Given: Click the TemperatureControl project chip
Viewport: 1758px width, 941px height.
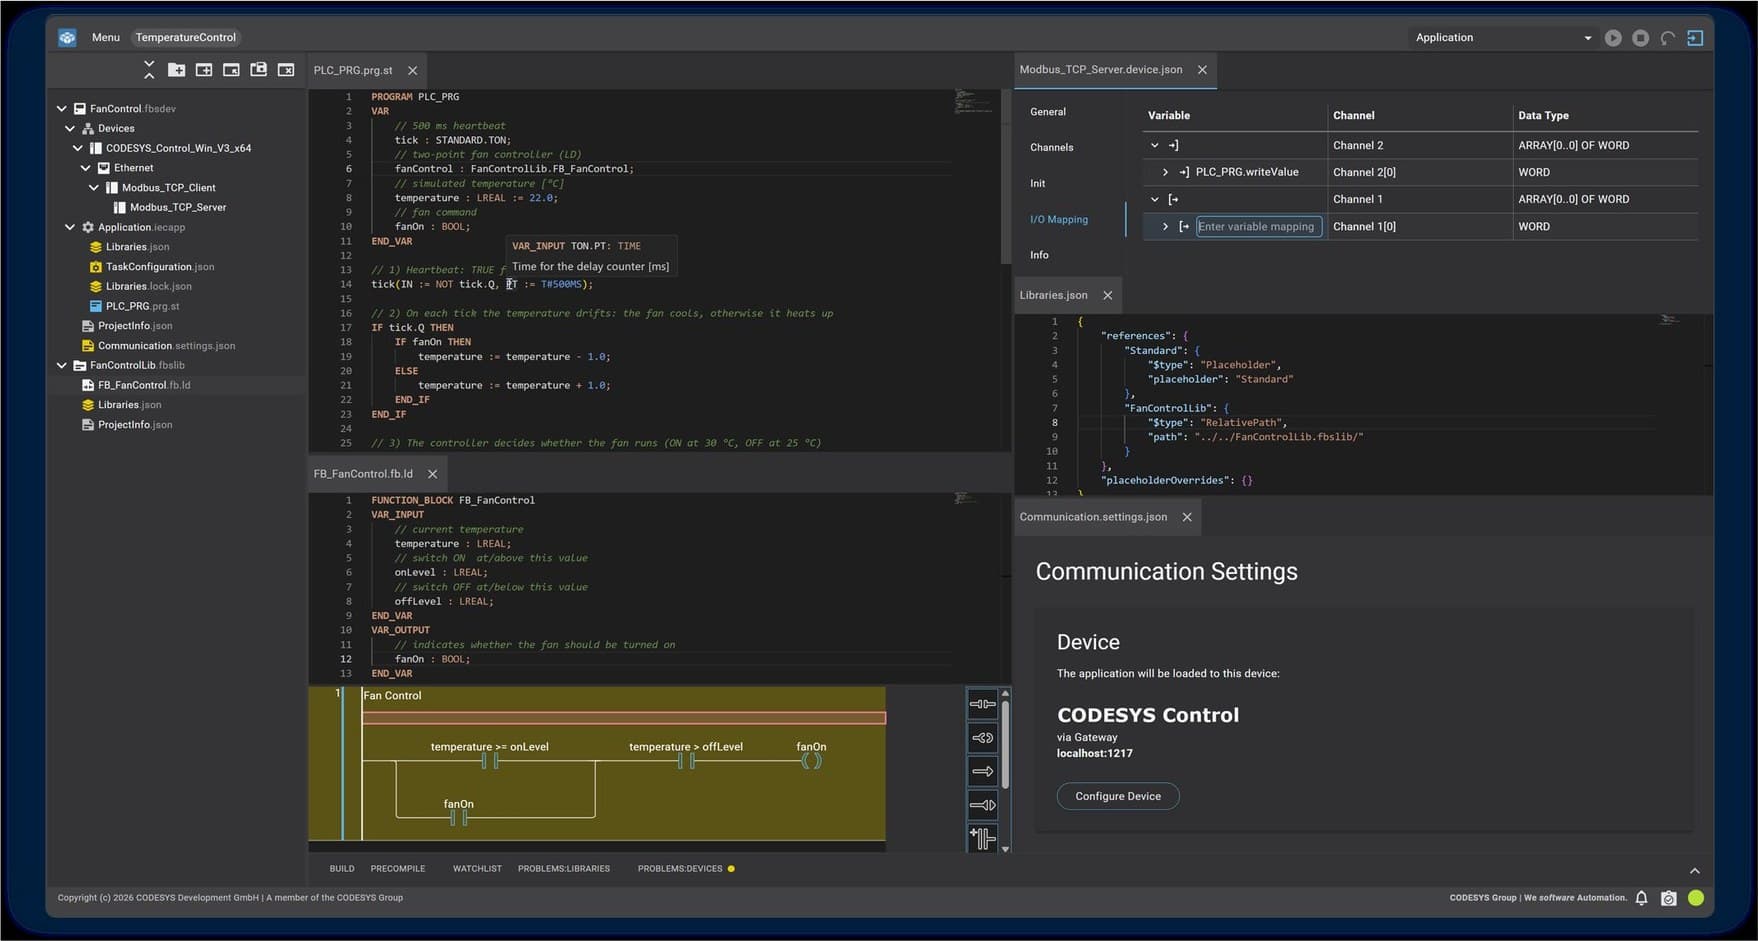Looking at the screenshot, I should pos(186,37).
